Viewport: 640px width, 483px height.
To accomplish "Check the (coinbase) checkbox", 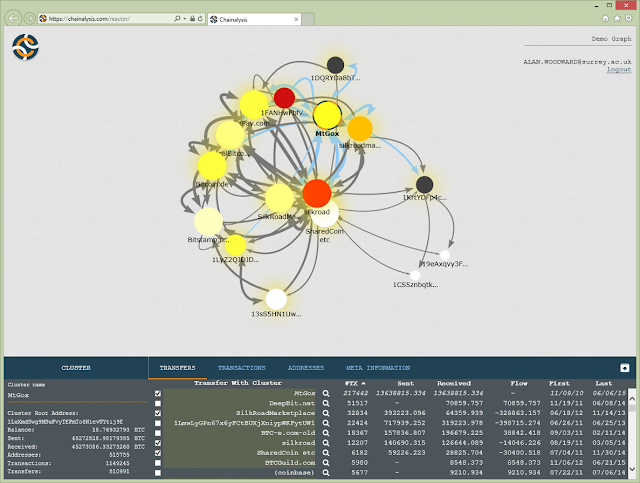I will tap(158, 473).
